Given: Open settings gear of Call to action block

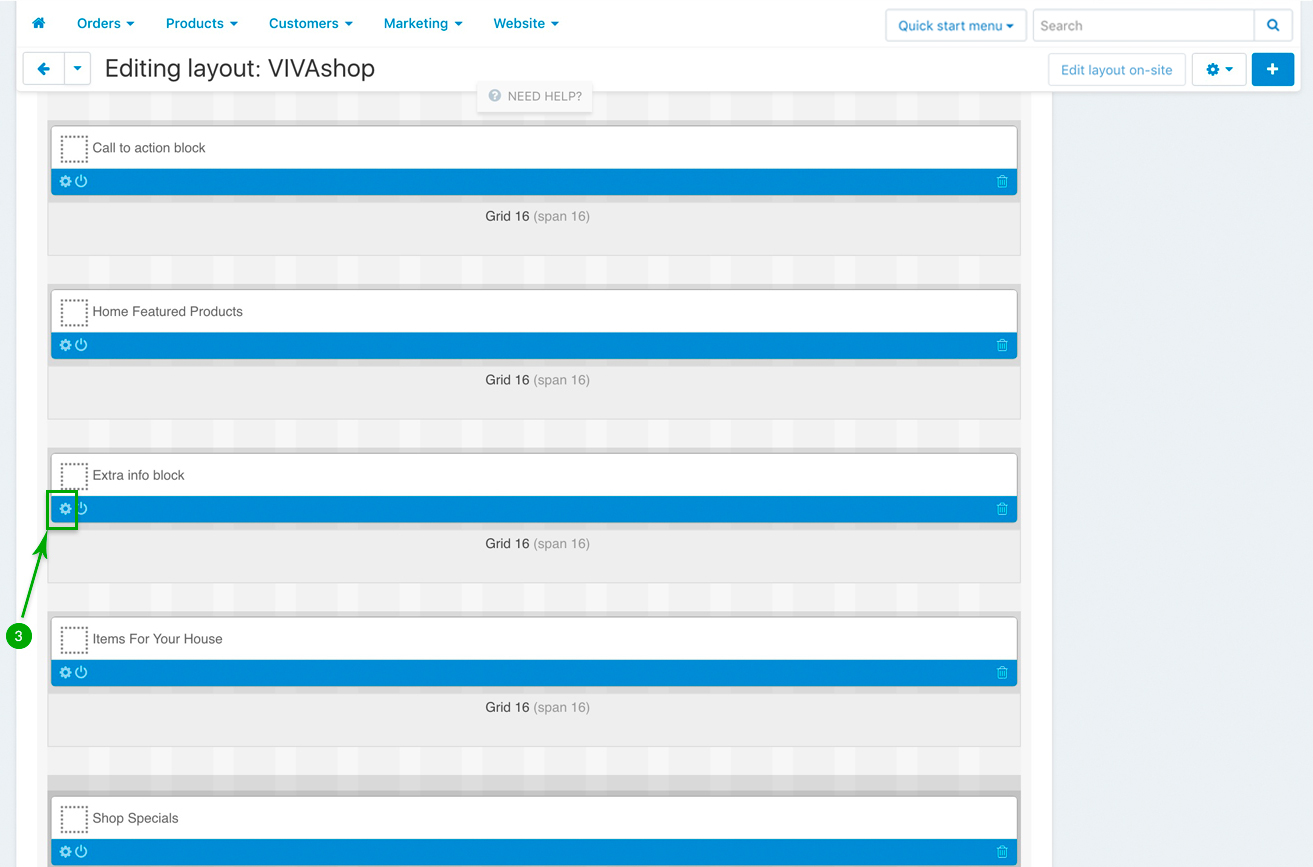Looking at the screenshot, I should (x=65, y=182).
